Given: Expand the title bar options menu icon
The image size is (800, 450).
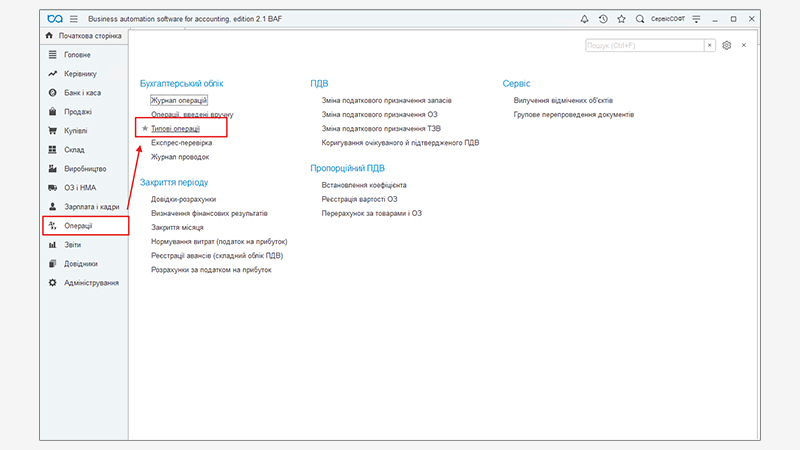Looking at the screenshot, I should pyautogui.click(x=696, y=19).
